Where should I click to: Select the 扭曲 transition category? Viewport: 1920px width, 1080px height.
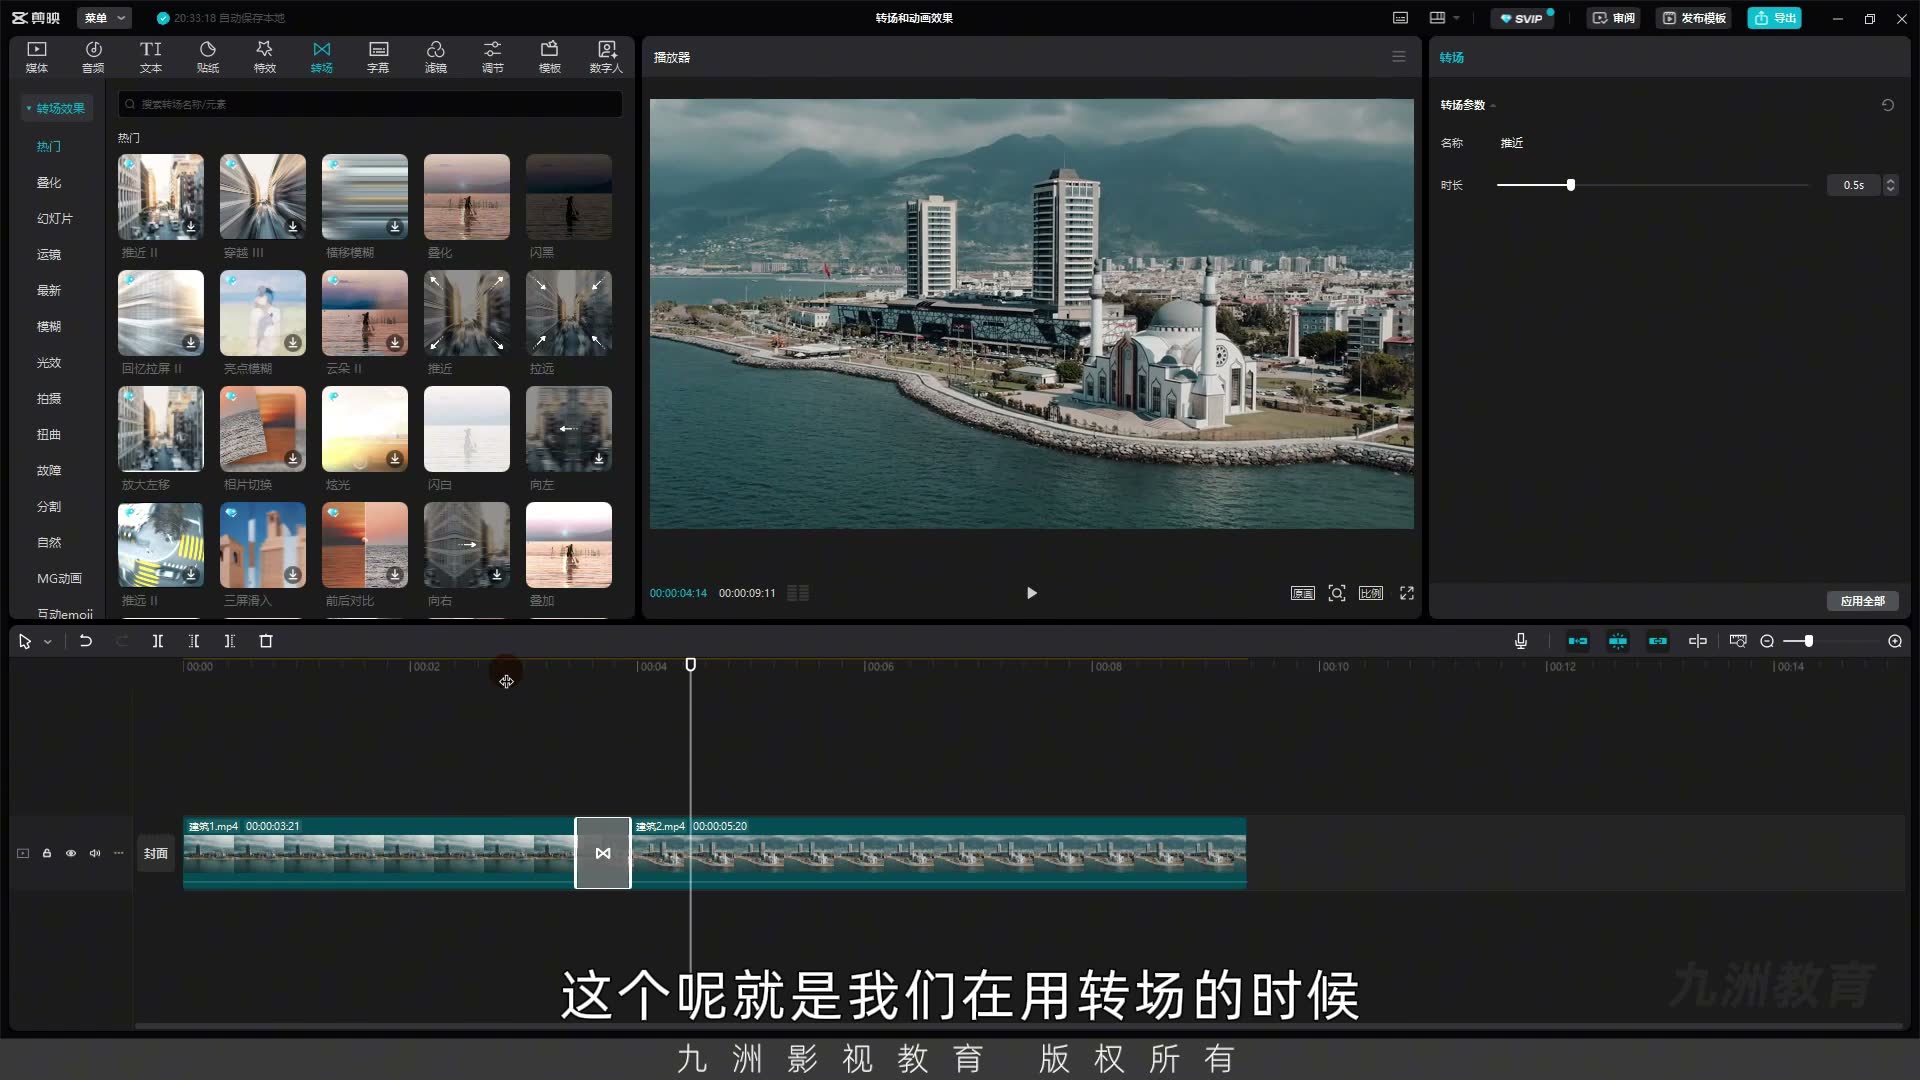[49, 434]
